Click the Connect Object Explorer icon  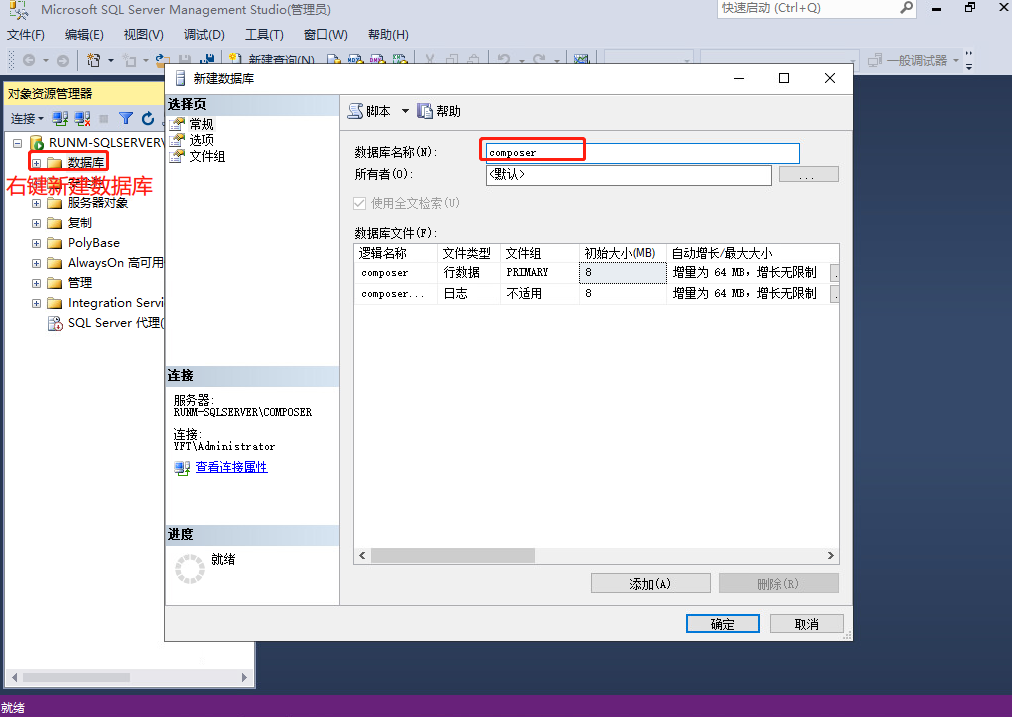(60, 119)
